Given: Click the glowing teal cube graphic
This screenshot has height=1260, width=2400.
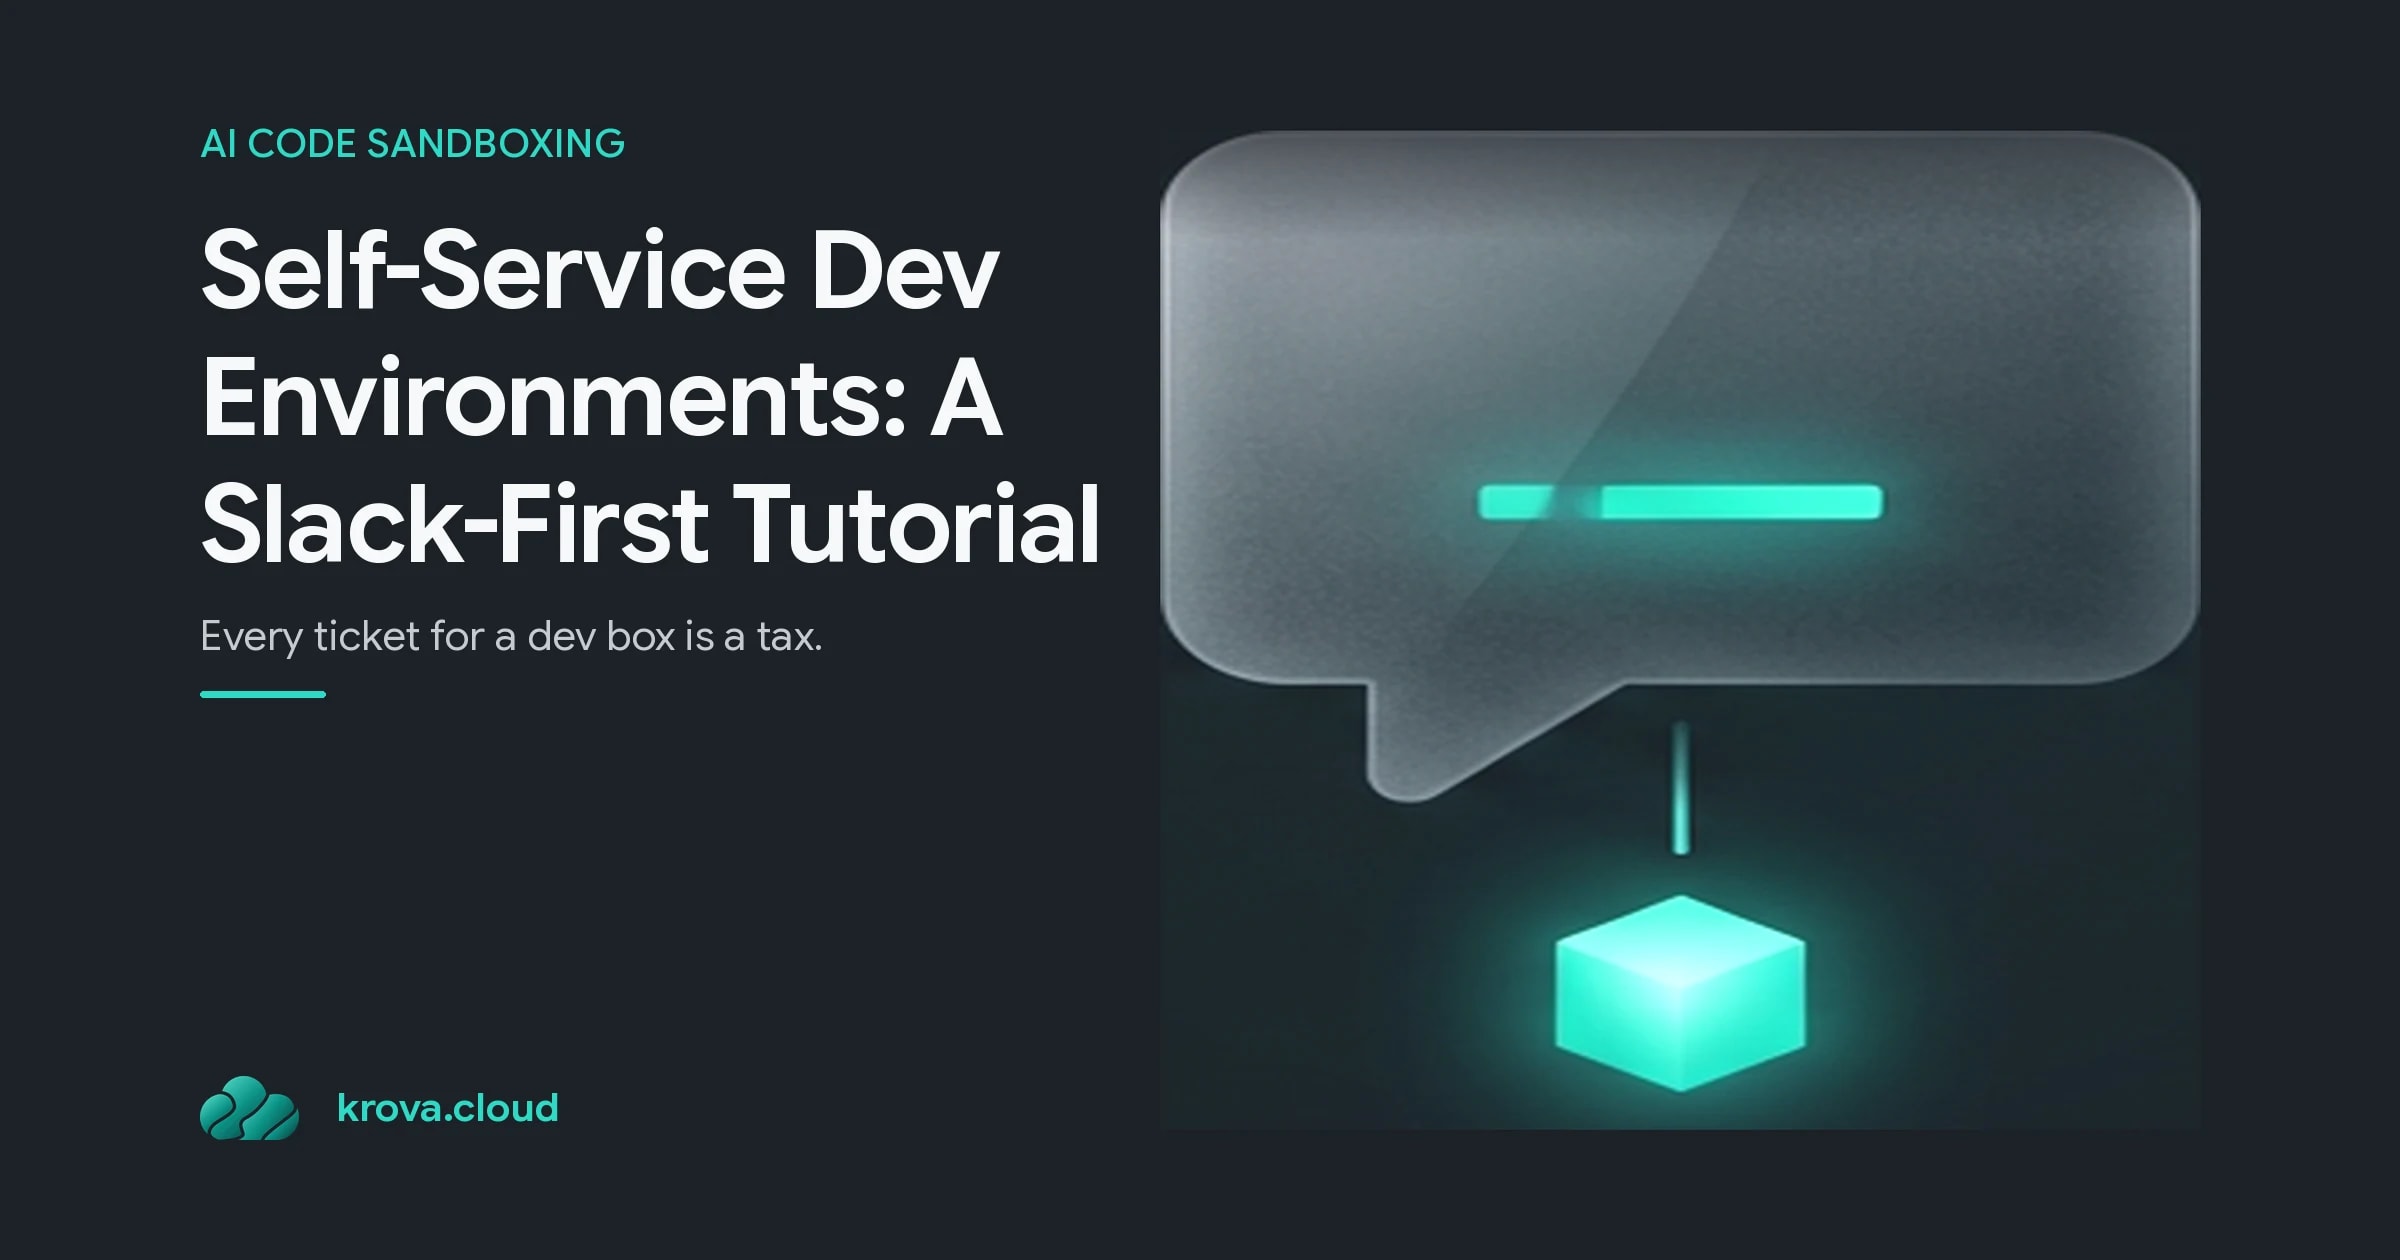Looking at the screenshot, I should click(1680, 993).
